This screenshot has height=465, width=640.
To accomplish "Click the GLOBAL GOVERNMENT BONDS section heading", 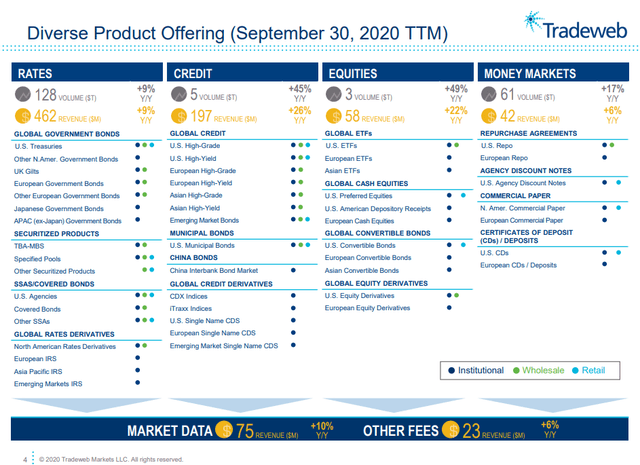I will (67, 134).
